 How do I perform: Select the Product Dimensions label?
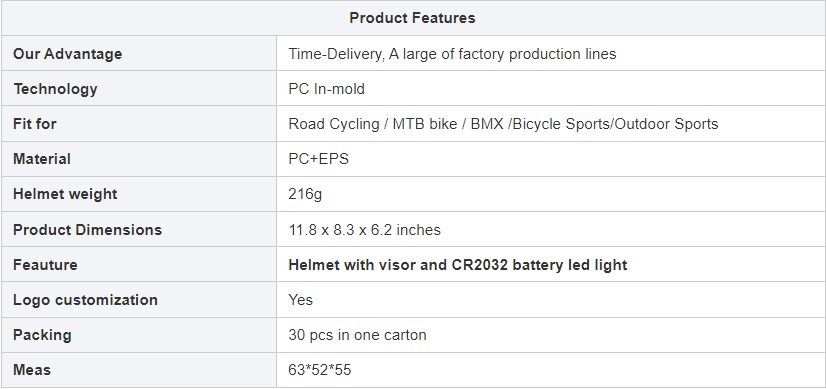pyautogui.click(x=87, y=230)
